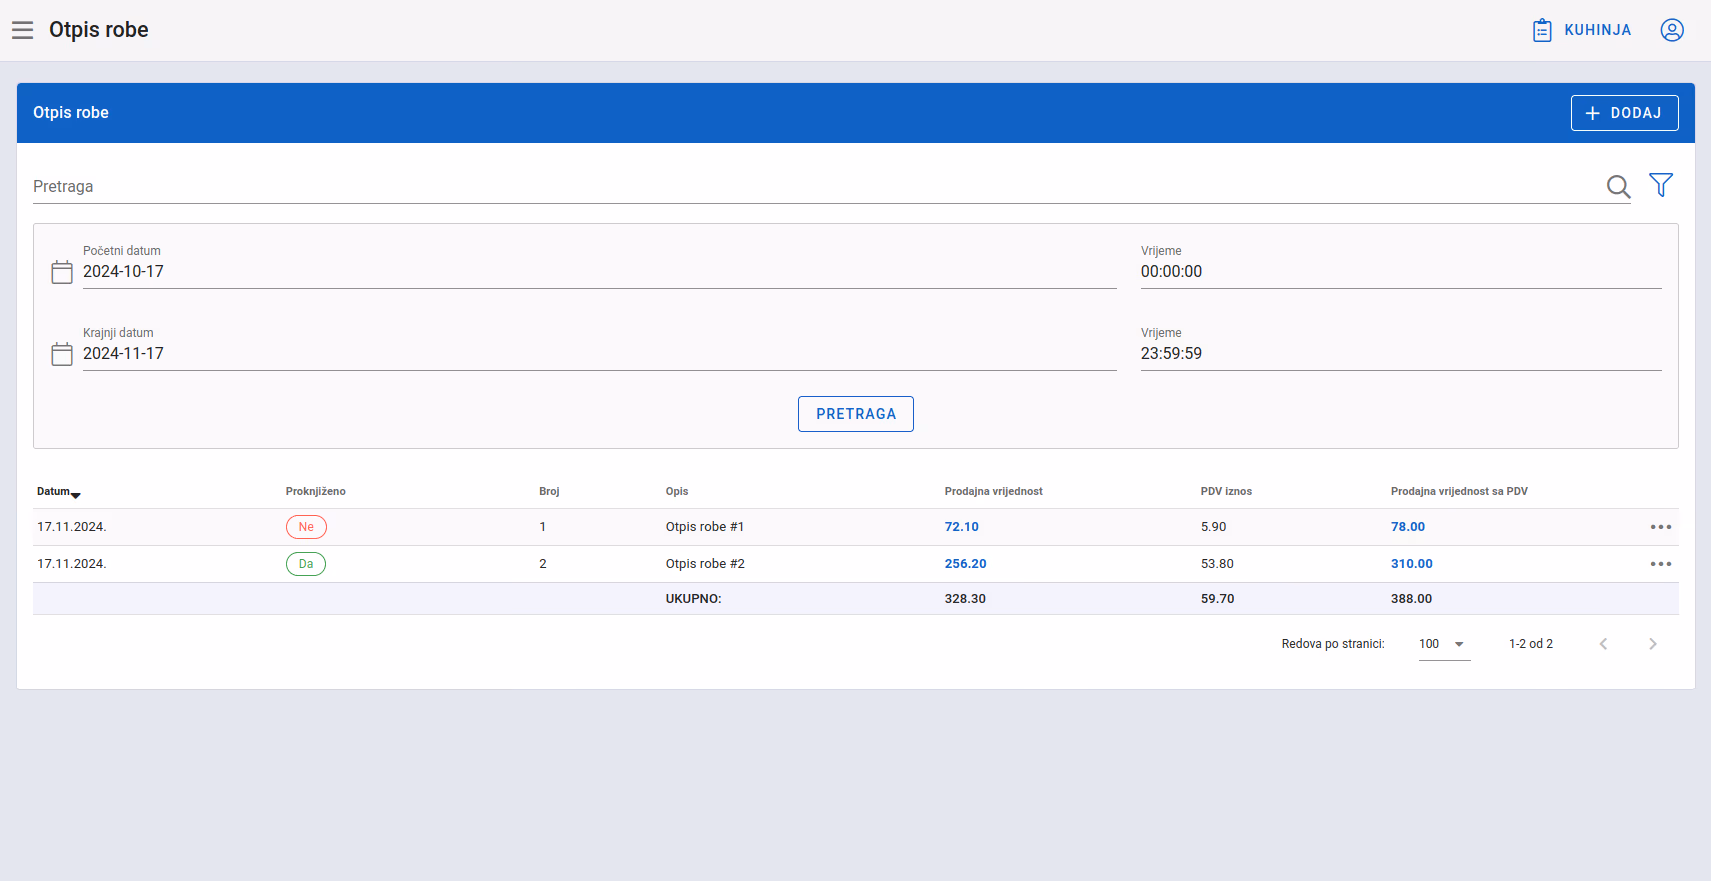Click the green Da status badge
1711x881 pixels.
pos(306,564)
